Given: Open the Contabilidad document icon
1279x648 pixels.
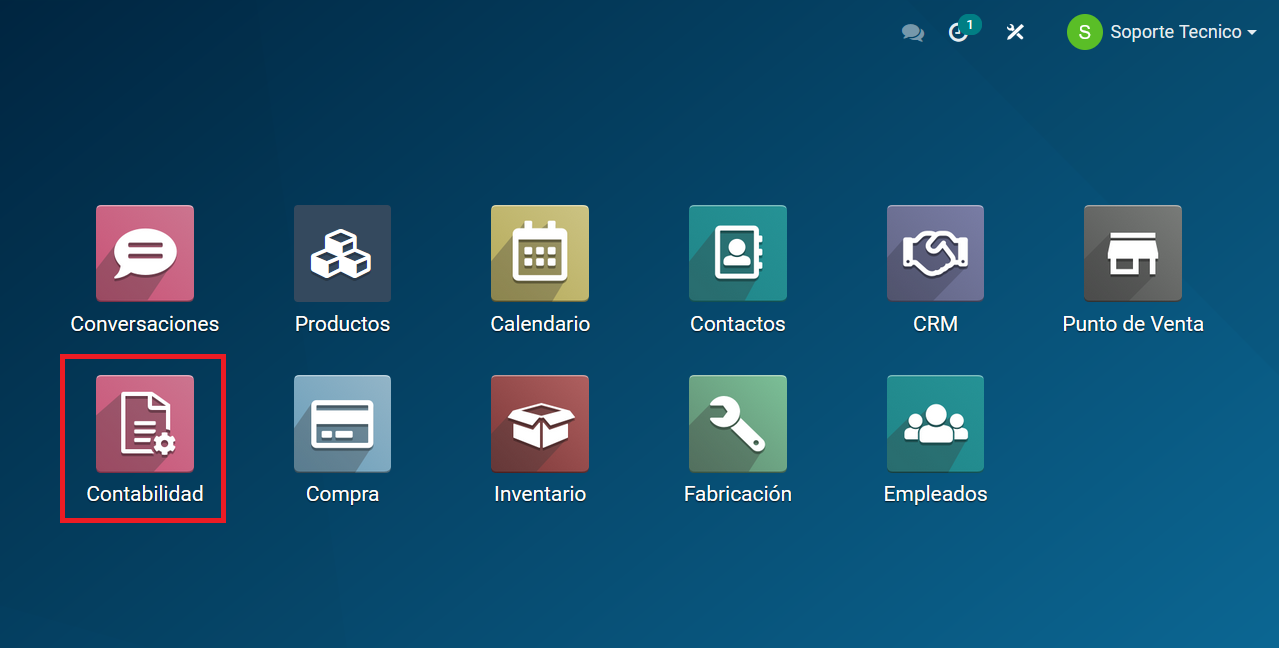Looking at the screenshot, I should click(x=145, y=424).
